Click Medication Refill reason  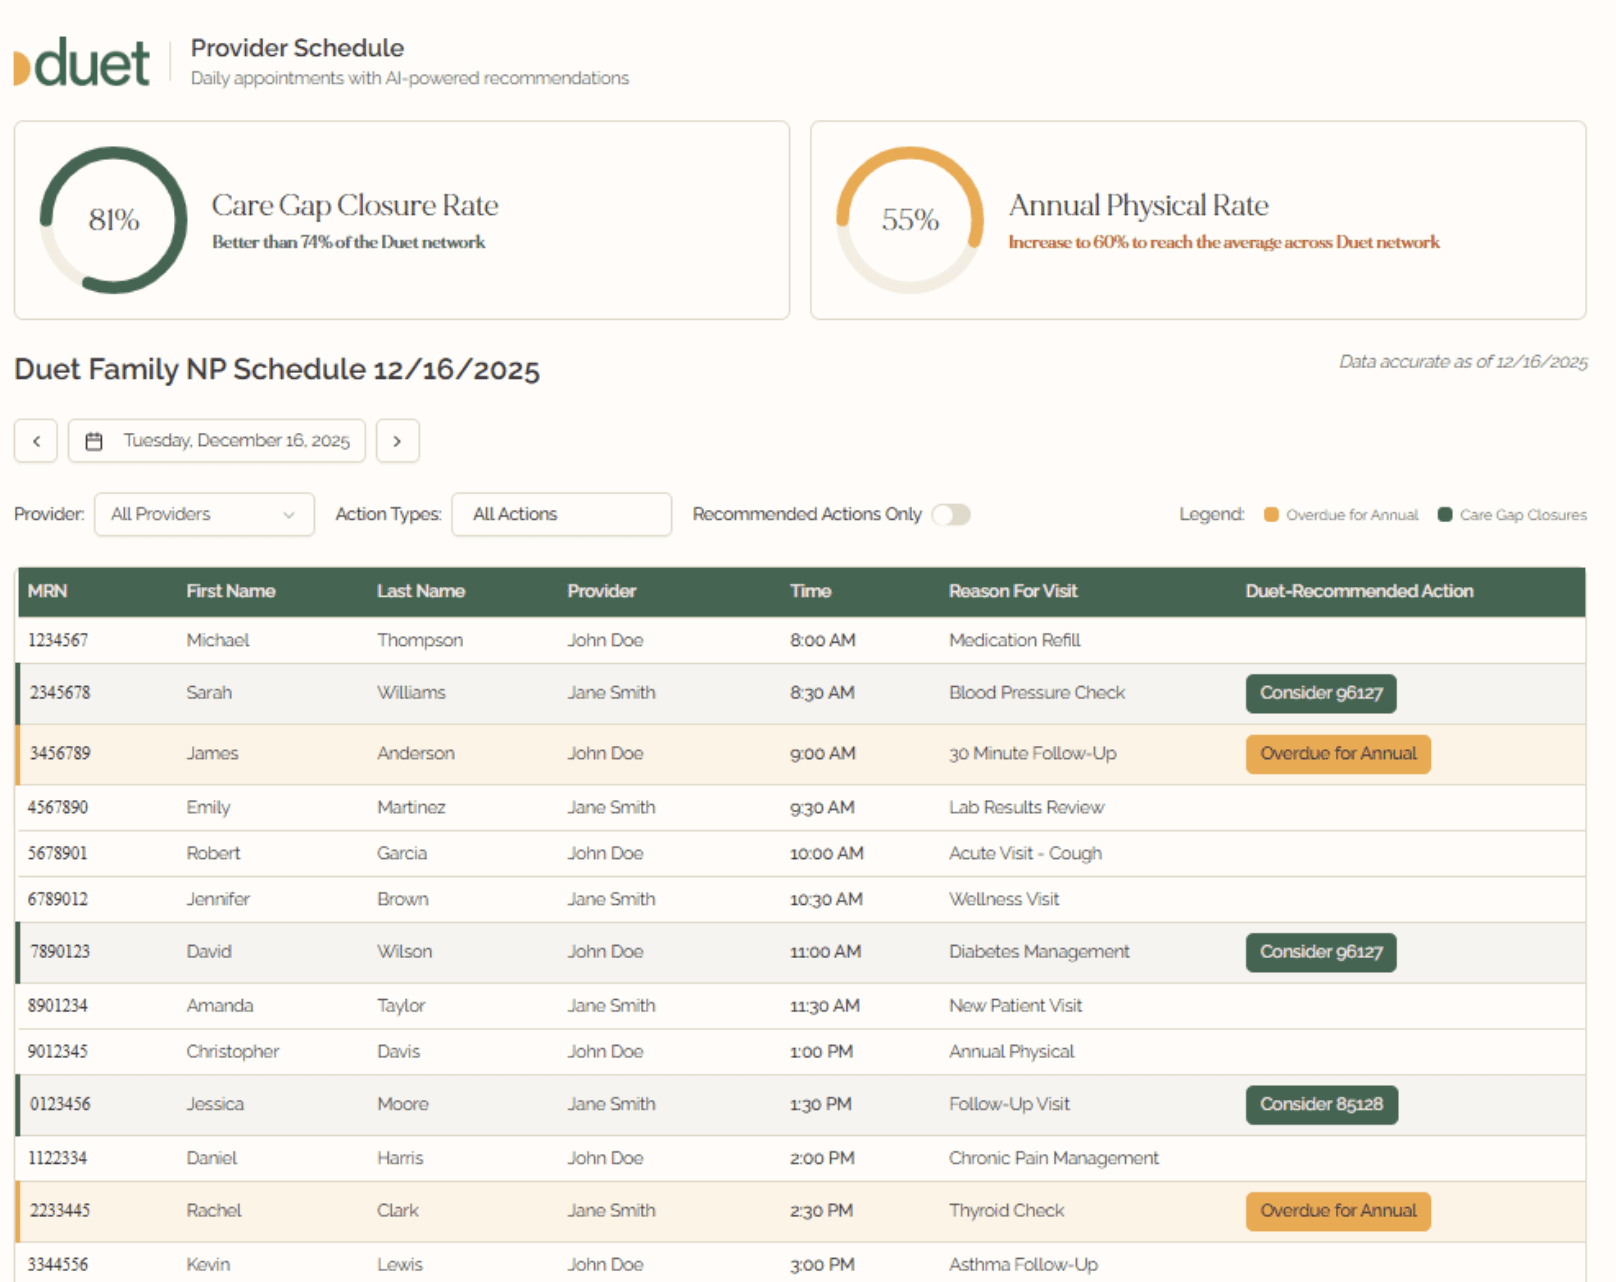coord(1014,640)
